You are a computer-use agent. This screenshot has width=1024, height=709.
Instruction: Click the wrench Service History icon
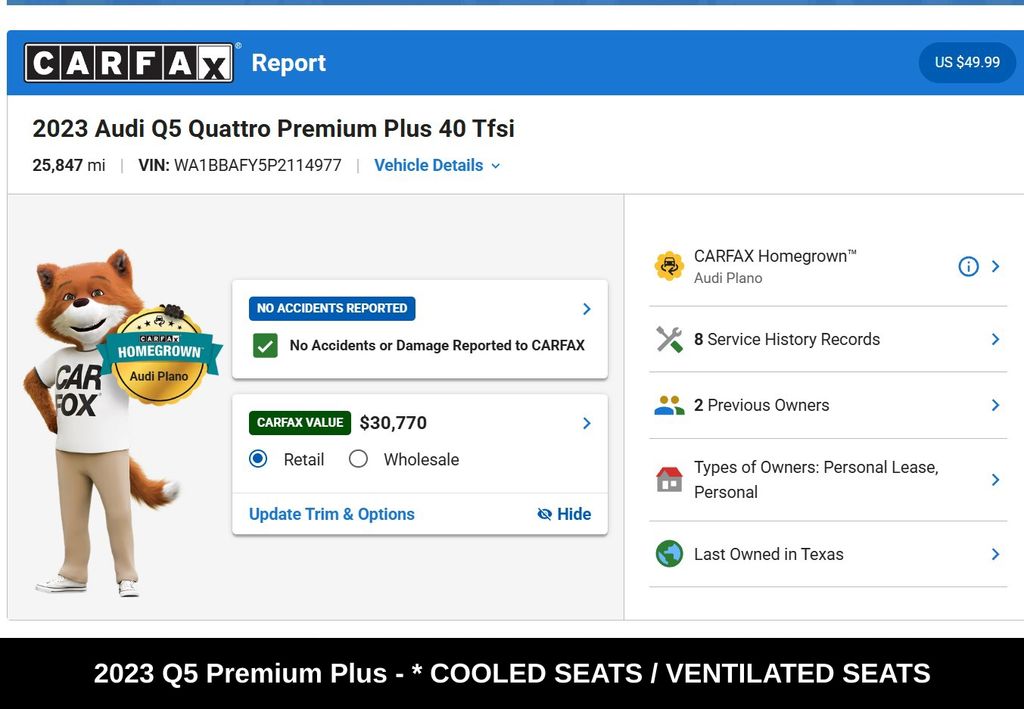669,339
